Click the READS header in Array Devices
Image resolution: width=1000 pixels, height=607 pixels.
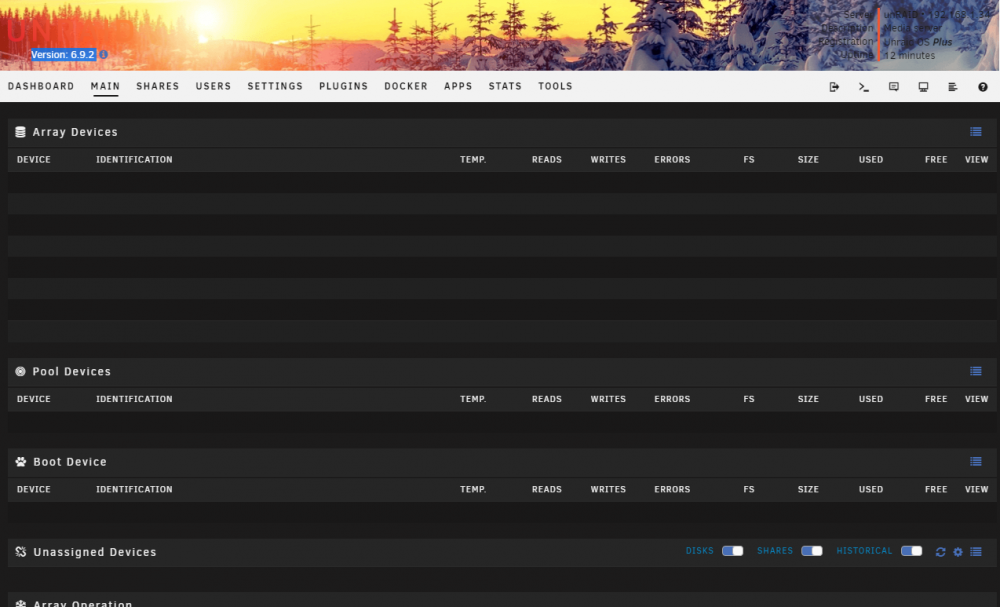(x=547, y=159)
